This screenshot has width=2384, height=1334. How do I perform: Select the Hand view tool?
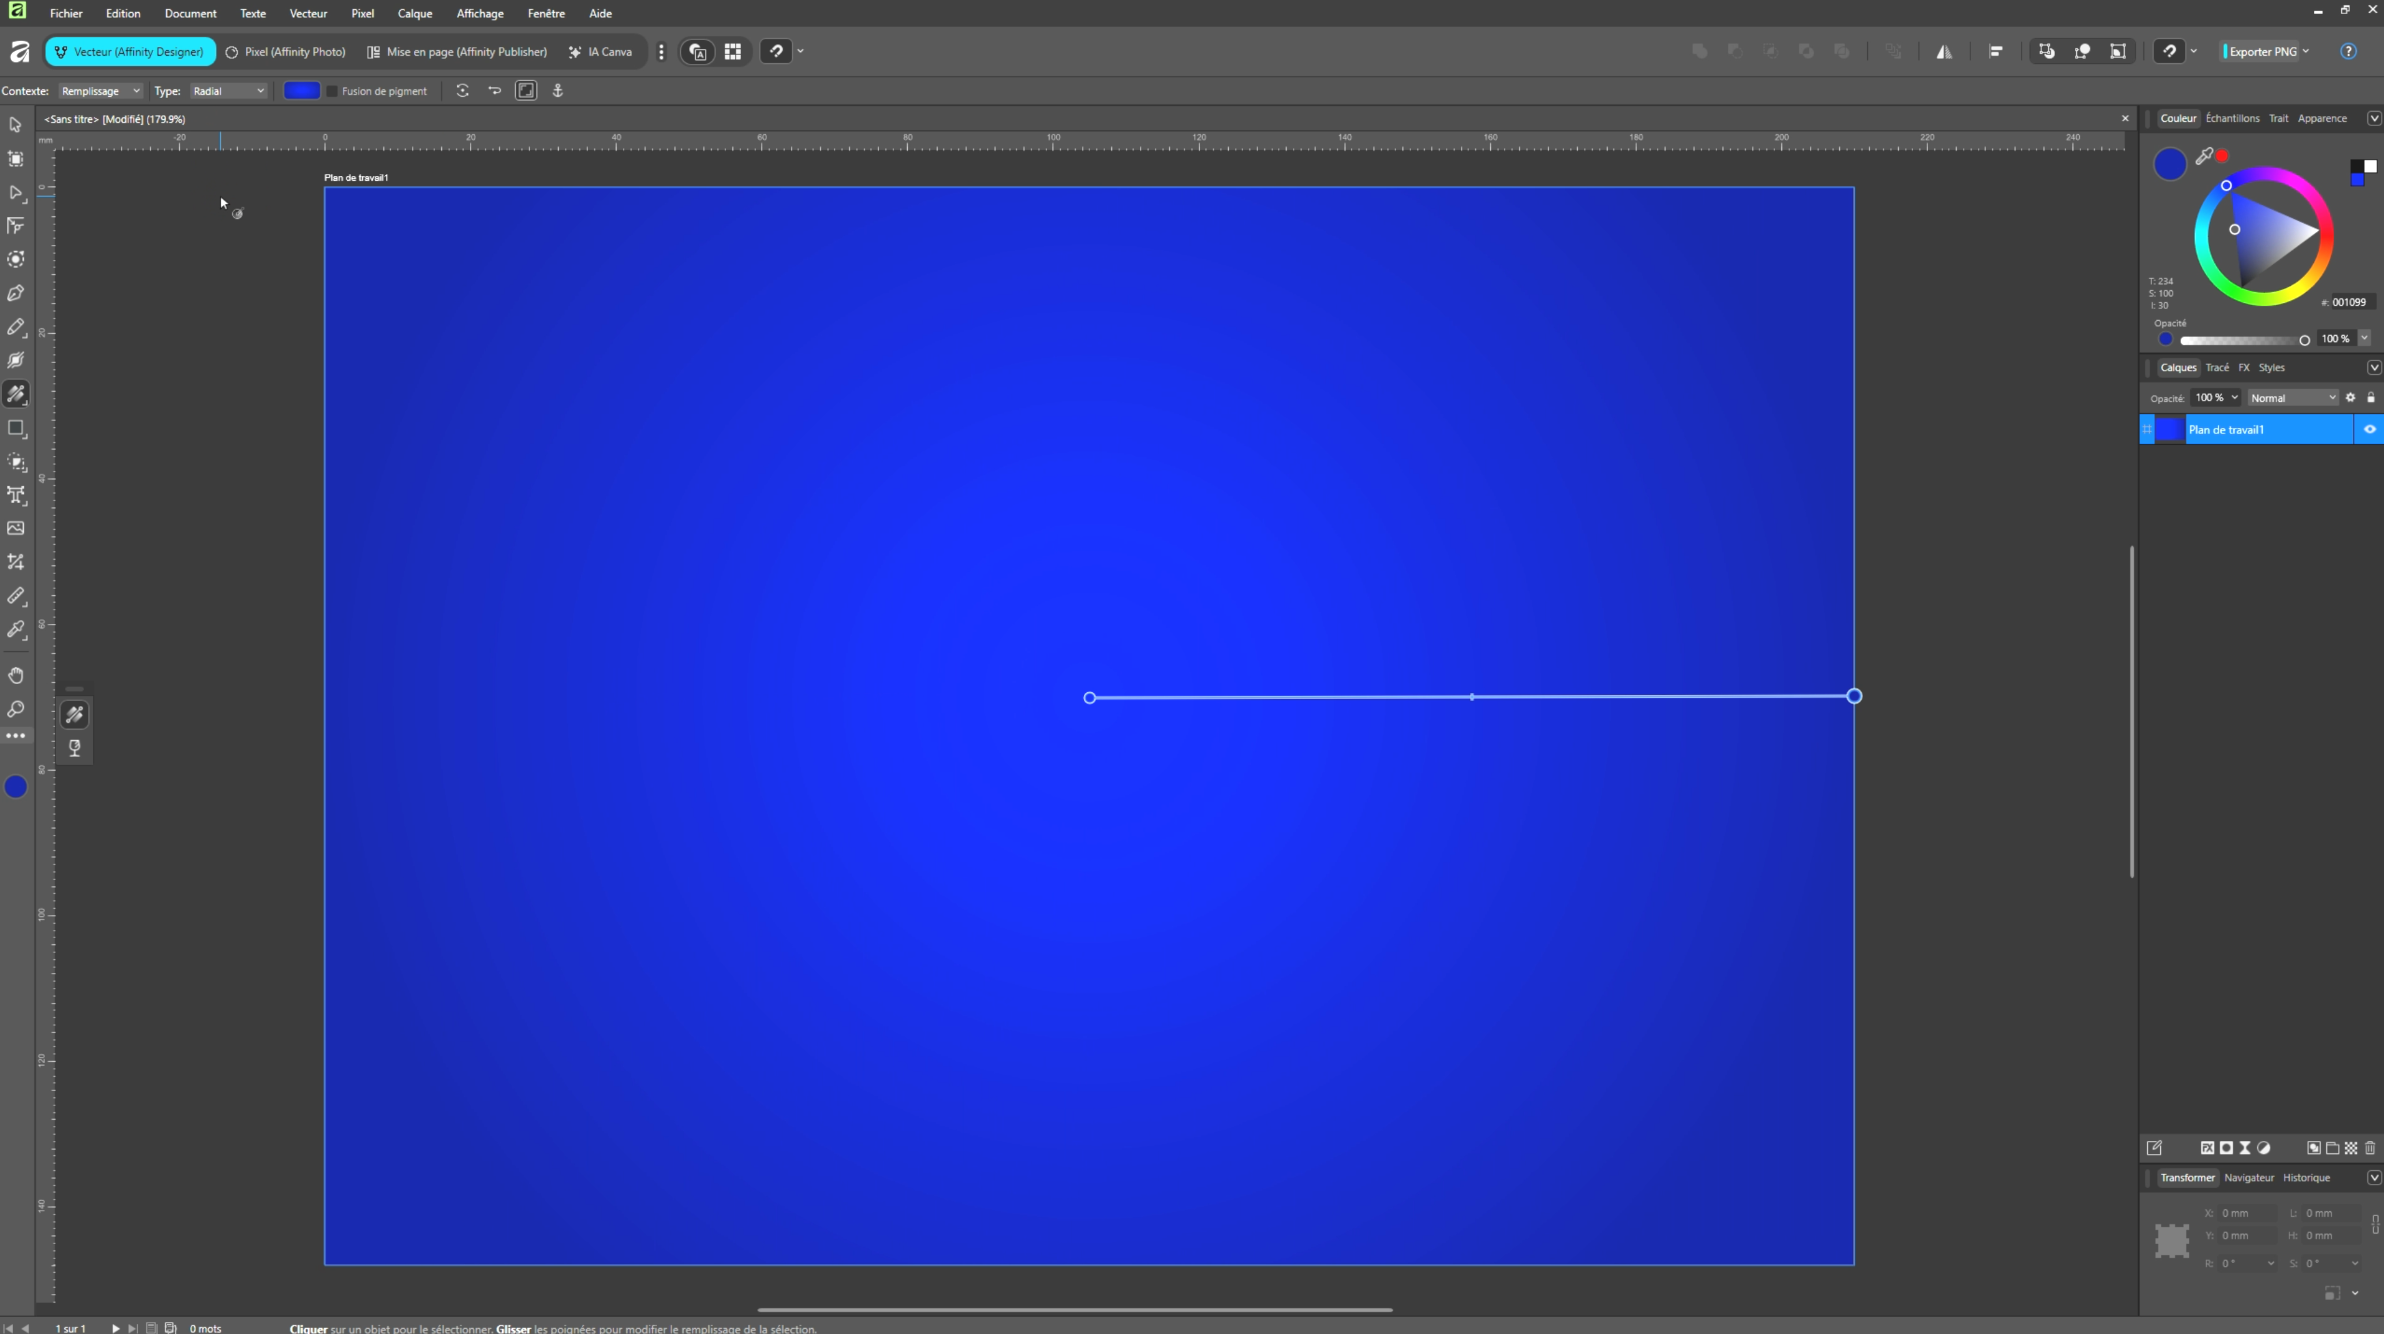(x=15, y=675)
